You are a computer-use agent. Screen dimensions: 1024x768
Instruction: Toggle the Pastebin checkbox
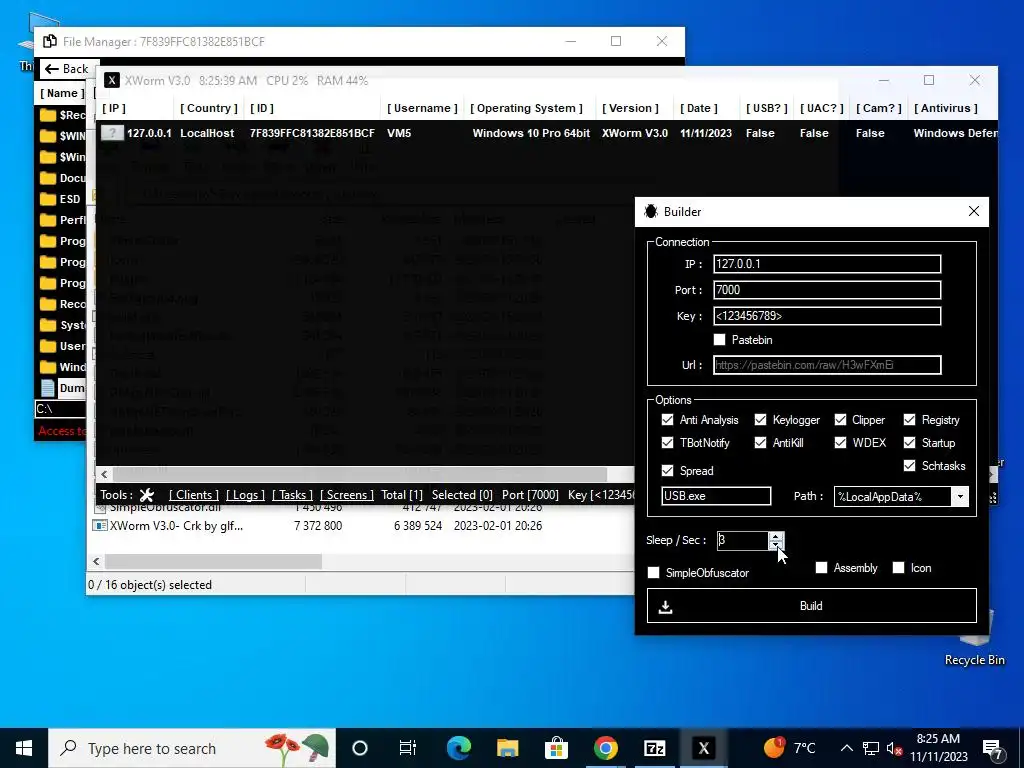[720, 340]
